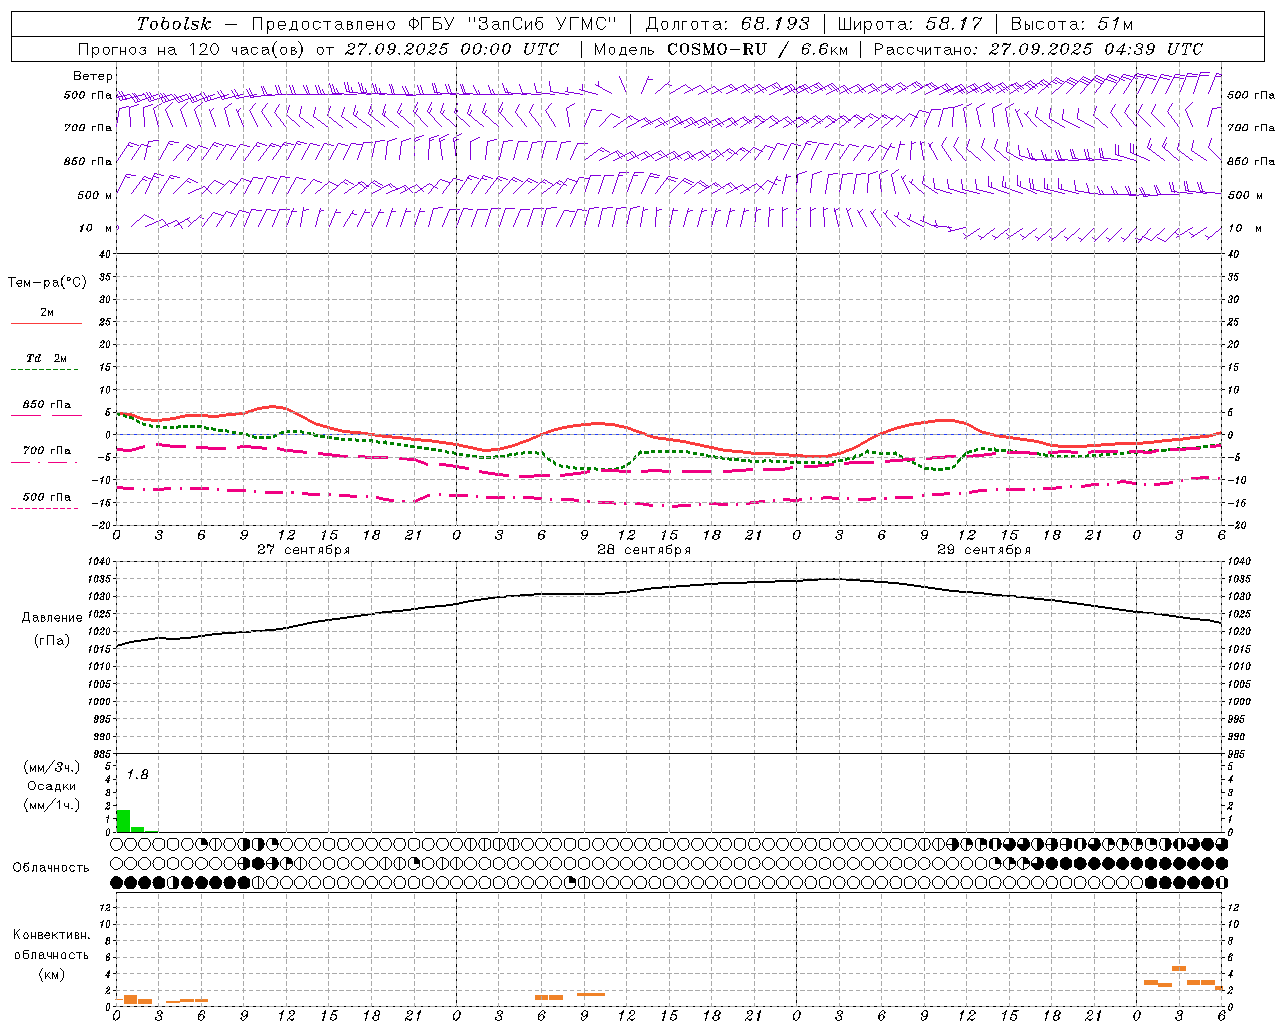Viewport: 1280px width, 1024px height.
Task: Click the '1.8' precipitation amount value
Action: point(138,775)
